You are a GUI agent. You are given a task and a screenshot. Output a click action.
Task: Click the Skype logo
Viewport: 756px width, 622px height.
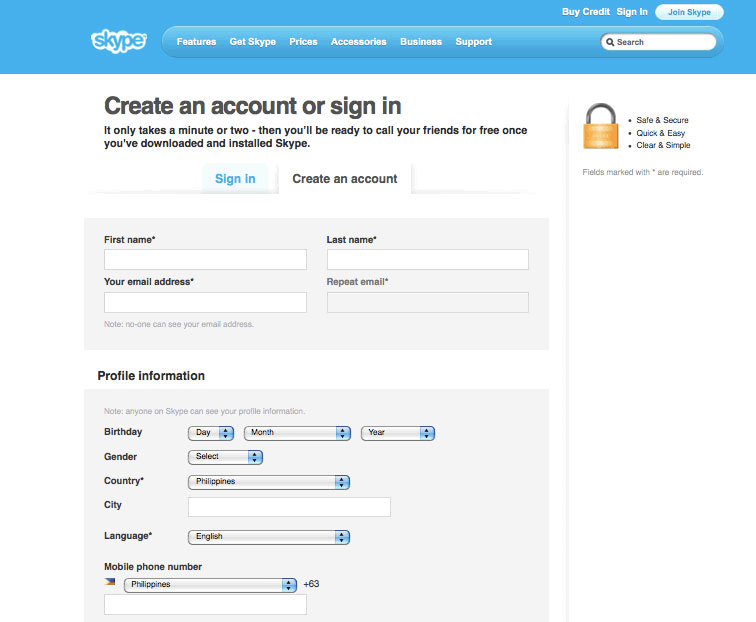(119, 41)
